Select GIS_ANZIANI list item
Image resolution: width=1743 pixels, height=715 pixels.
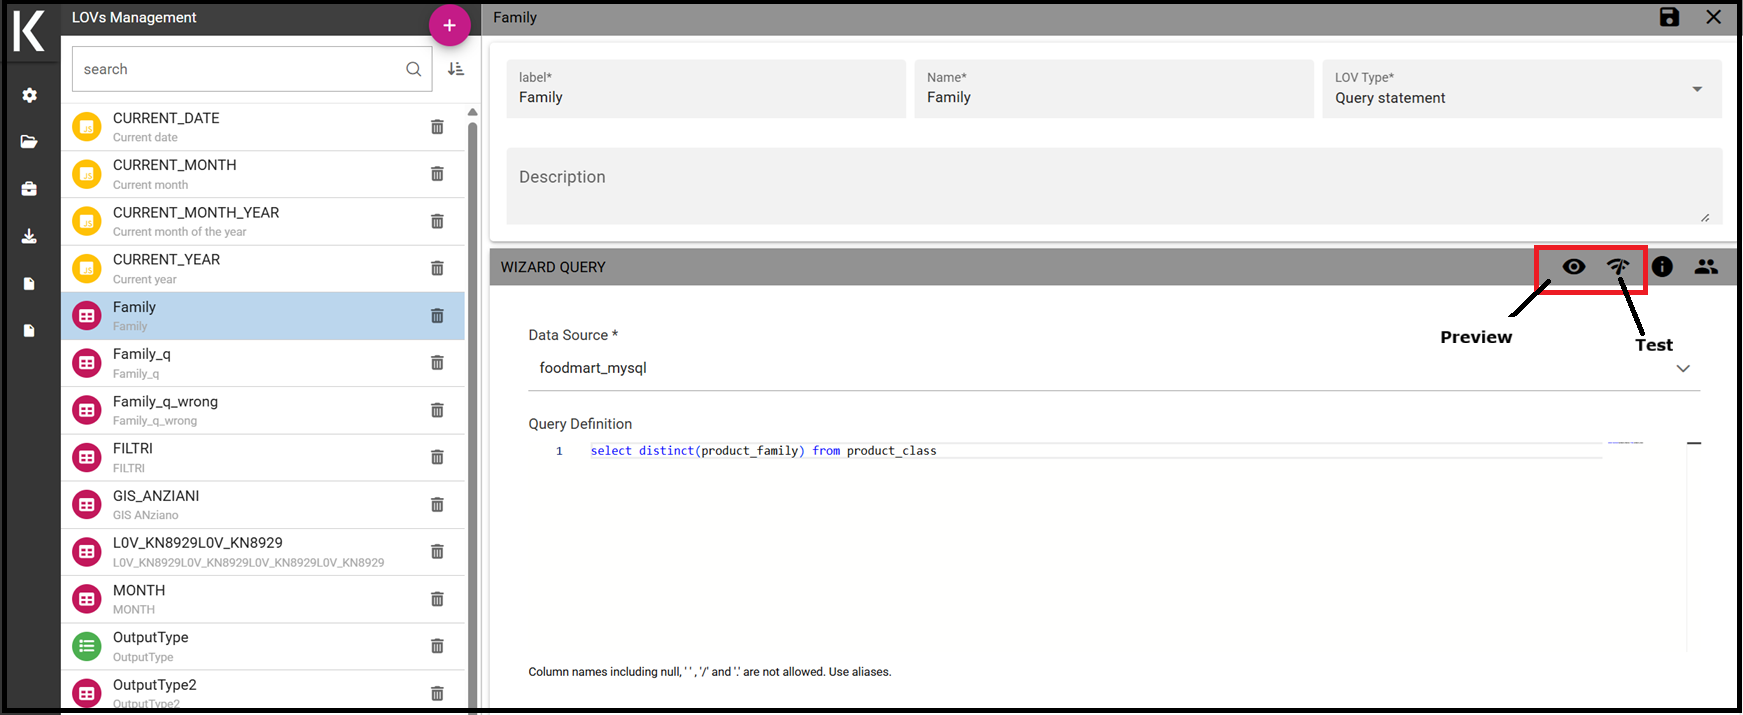pos(263,505)
